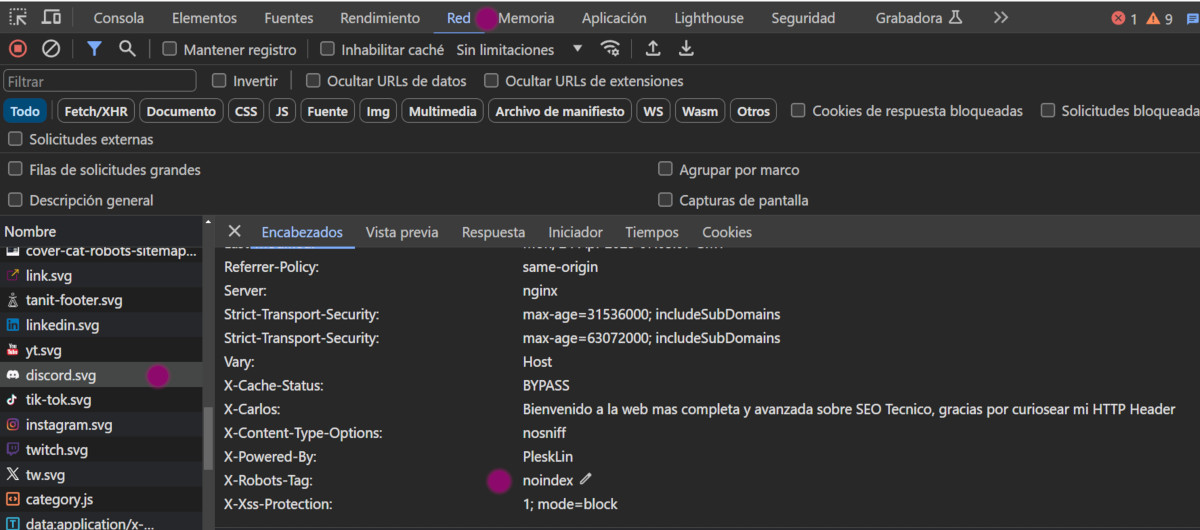Viewport: 1200px width, 530px height.
Task: Select discord.svg in request list
Action: point(60,375)
